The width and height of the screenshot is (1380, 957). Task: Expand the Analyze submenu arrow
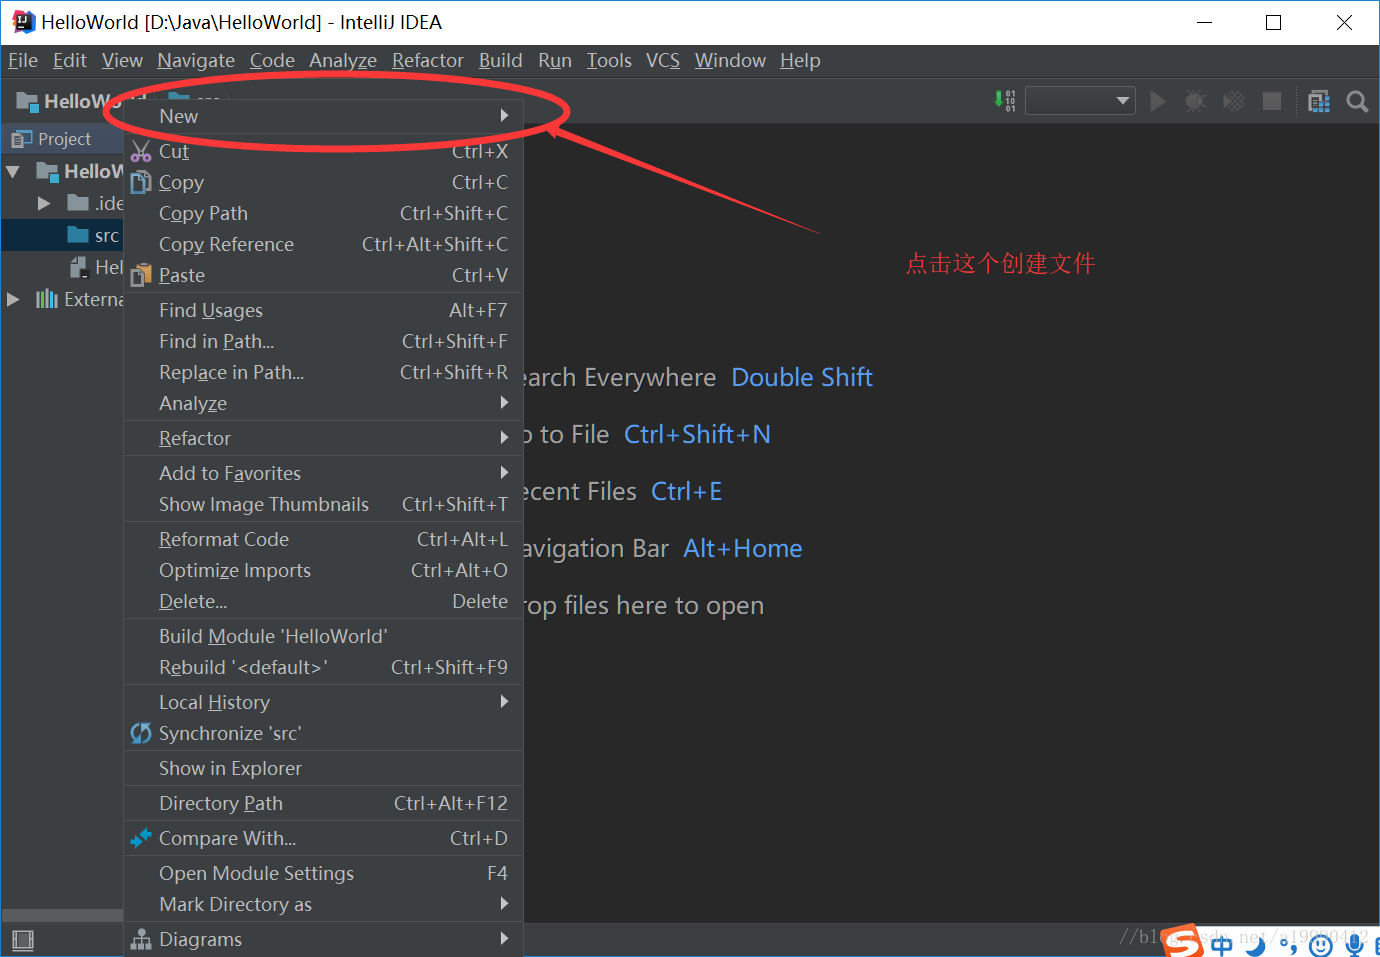504,403
